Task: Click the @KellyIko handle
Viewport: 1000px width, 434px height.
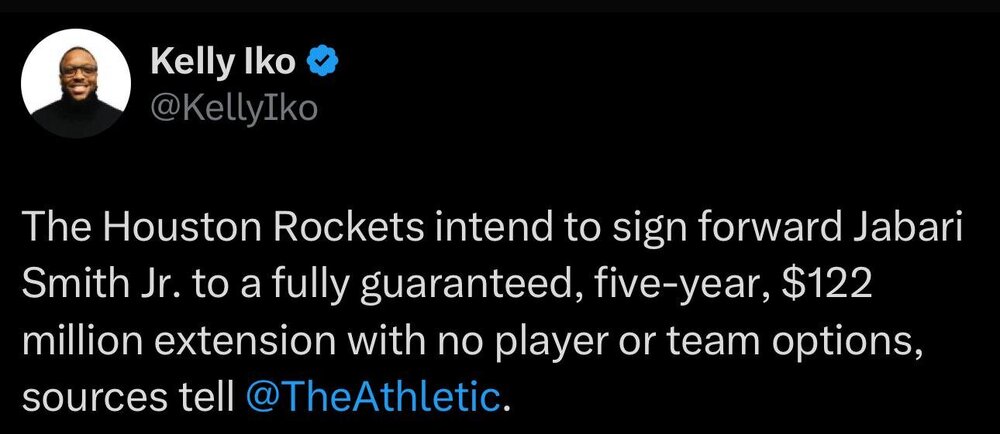Action: 232,106
